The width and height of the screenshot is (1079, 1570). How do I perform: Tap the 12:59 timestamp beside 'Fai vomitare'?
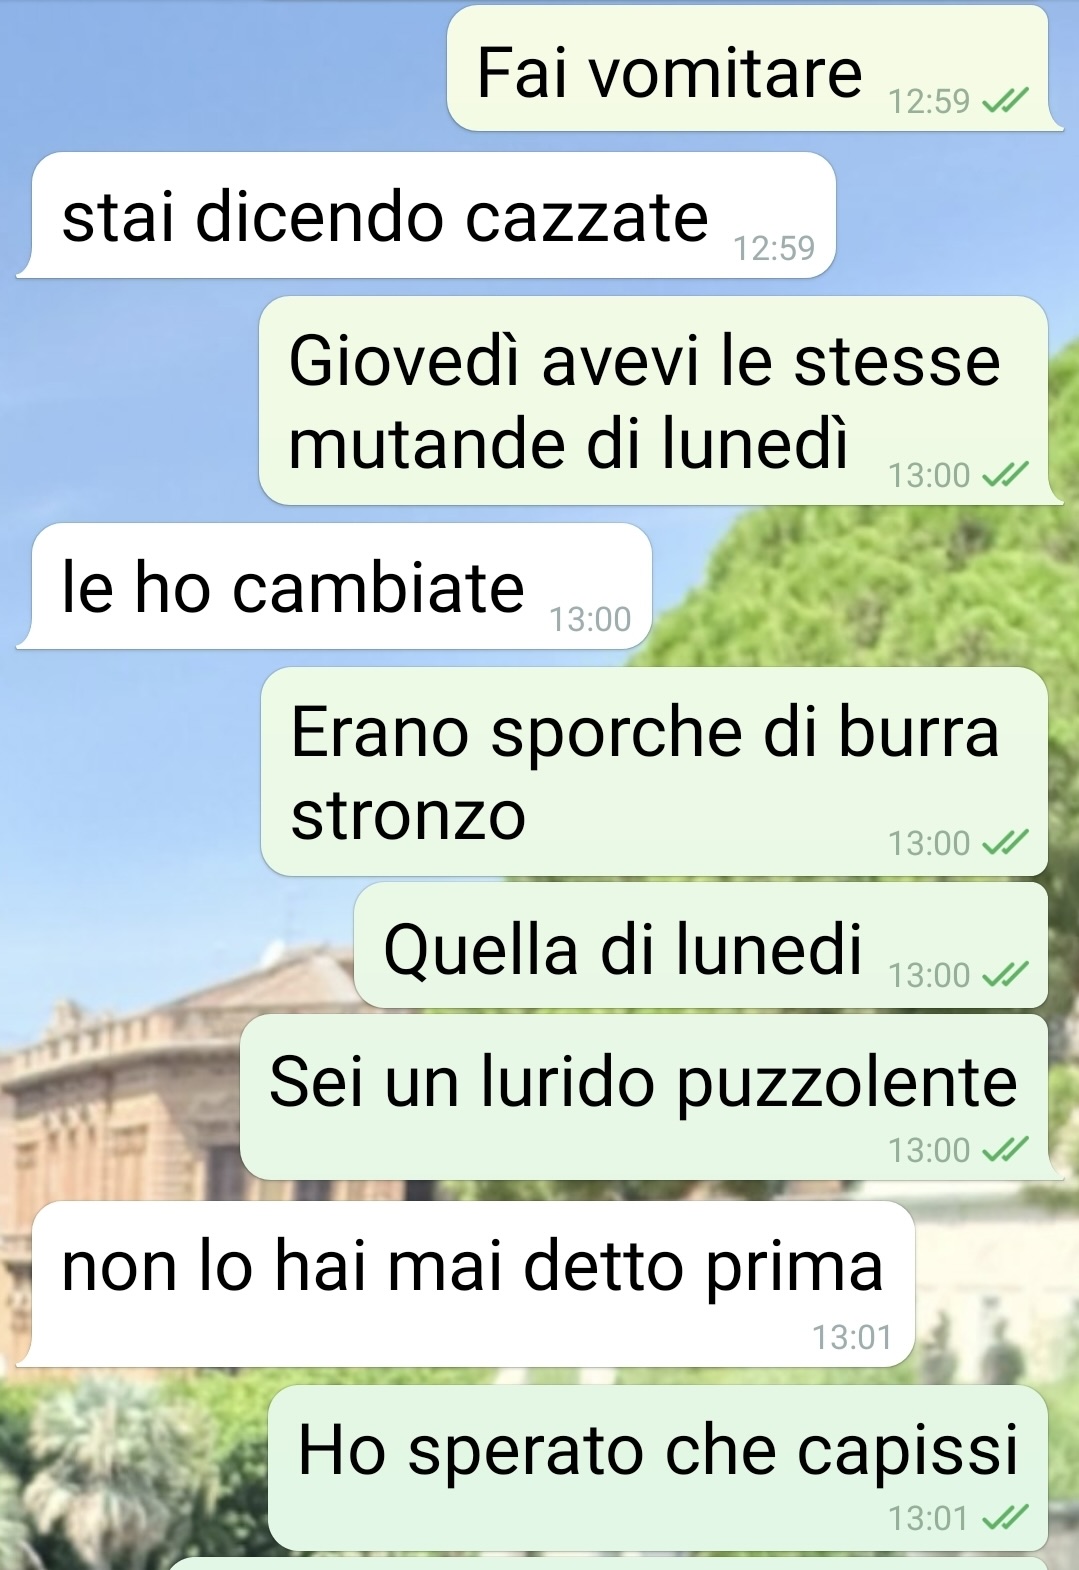[x=929, y=101]
